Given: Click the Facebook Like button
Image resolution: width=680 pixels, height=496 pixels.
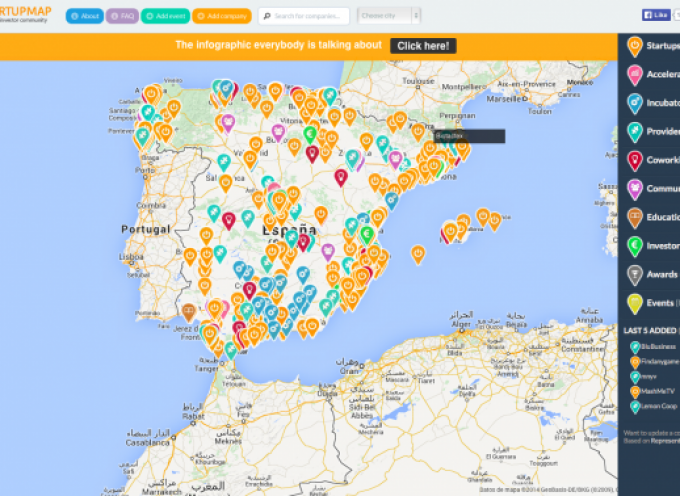Looking at the screenshot, I should point(656,15).
